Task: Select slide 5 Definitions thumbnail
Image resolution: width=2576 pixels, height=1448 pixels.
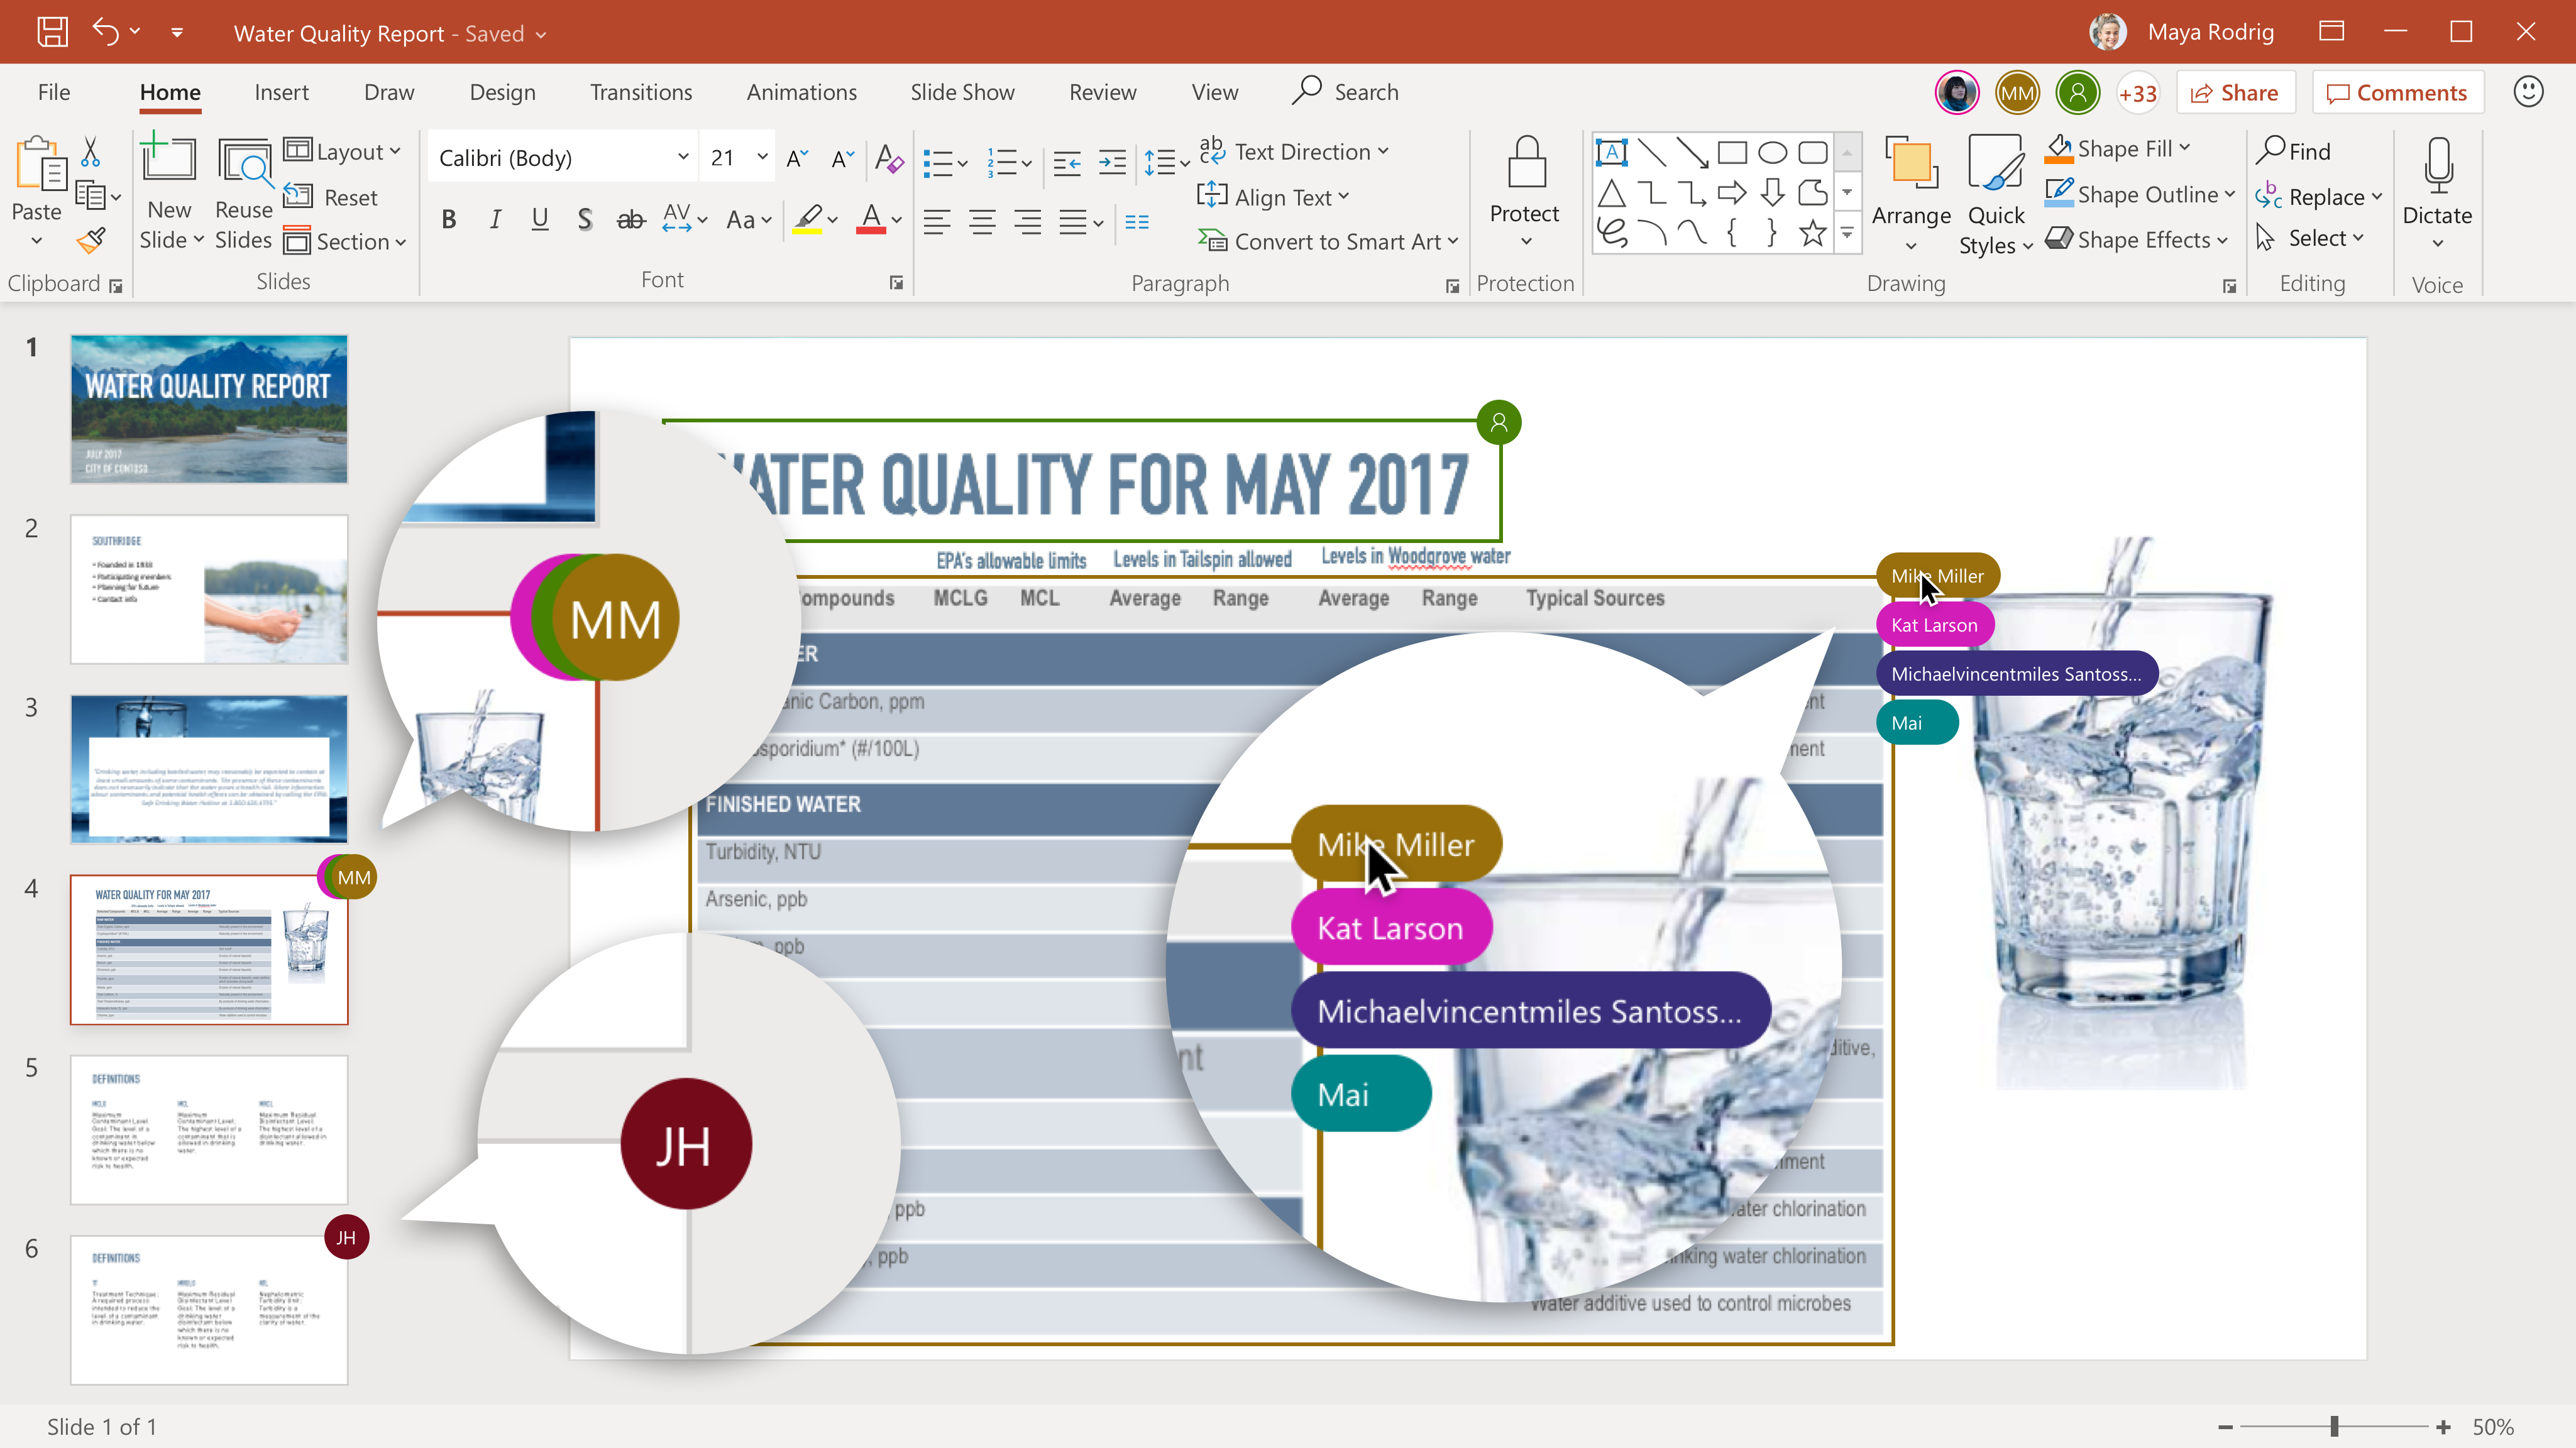Action: point(209,1129)
